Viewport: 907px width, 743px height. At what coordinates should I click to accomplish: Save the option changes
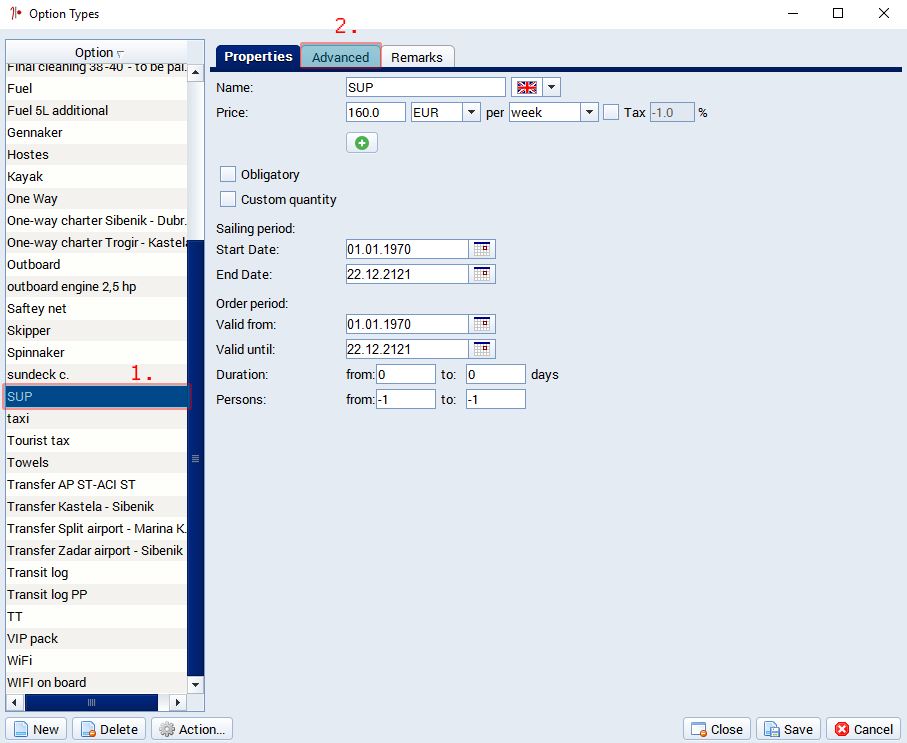coord(788,729)
